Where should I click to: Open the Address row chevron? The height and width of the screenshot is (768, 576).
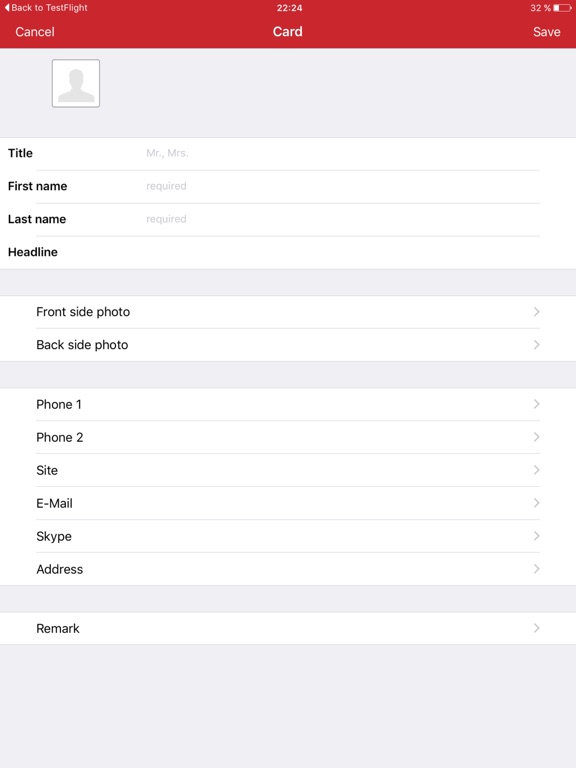point(537,569)
